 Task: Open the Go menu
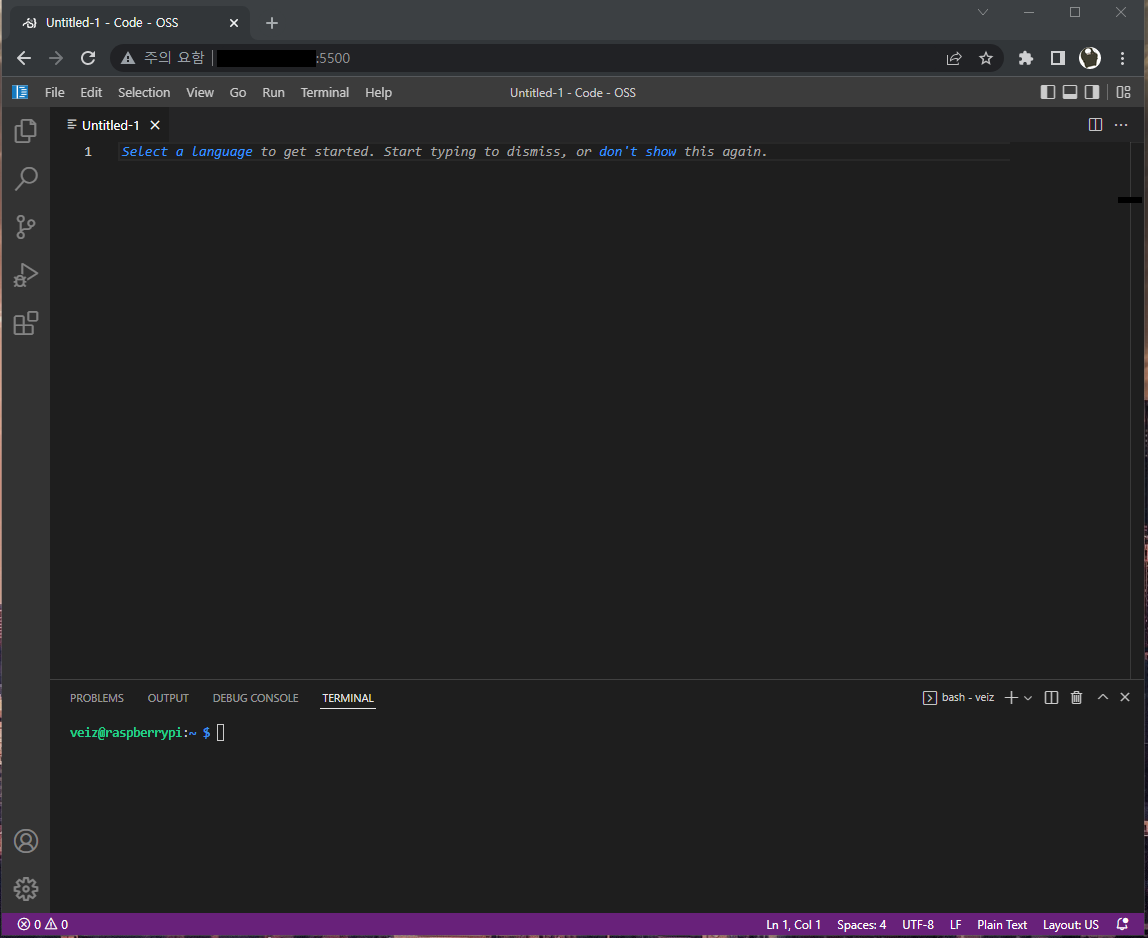point(237,92)
